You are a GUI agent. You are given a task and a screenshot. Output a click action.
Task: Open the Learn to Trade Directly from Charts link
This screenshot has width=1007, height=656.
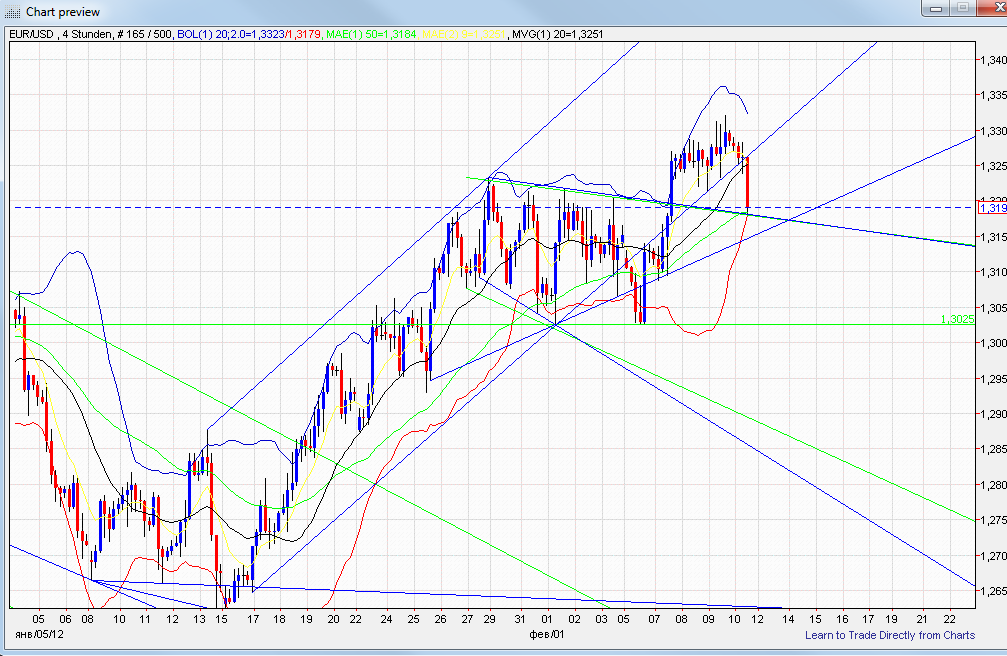tap(890, 636)
